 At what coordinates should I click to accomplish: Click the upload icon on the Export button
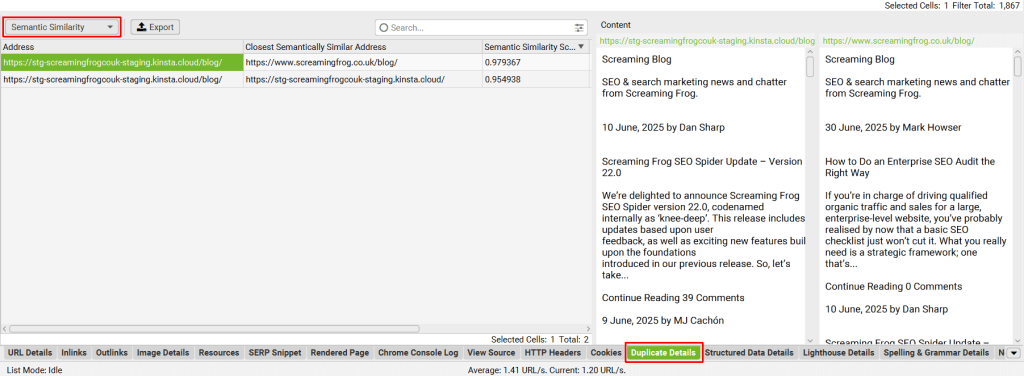[x=141, y=27]
